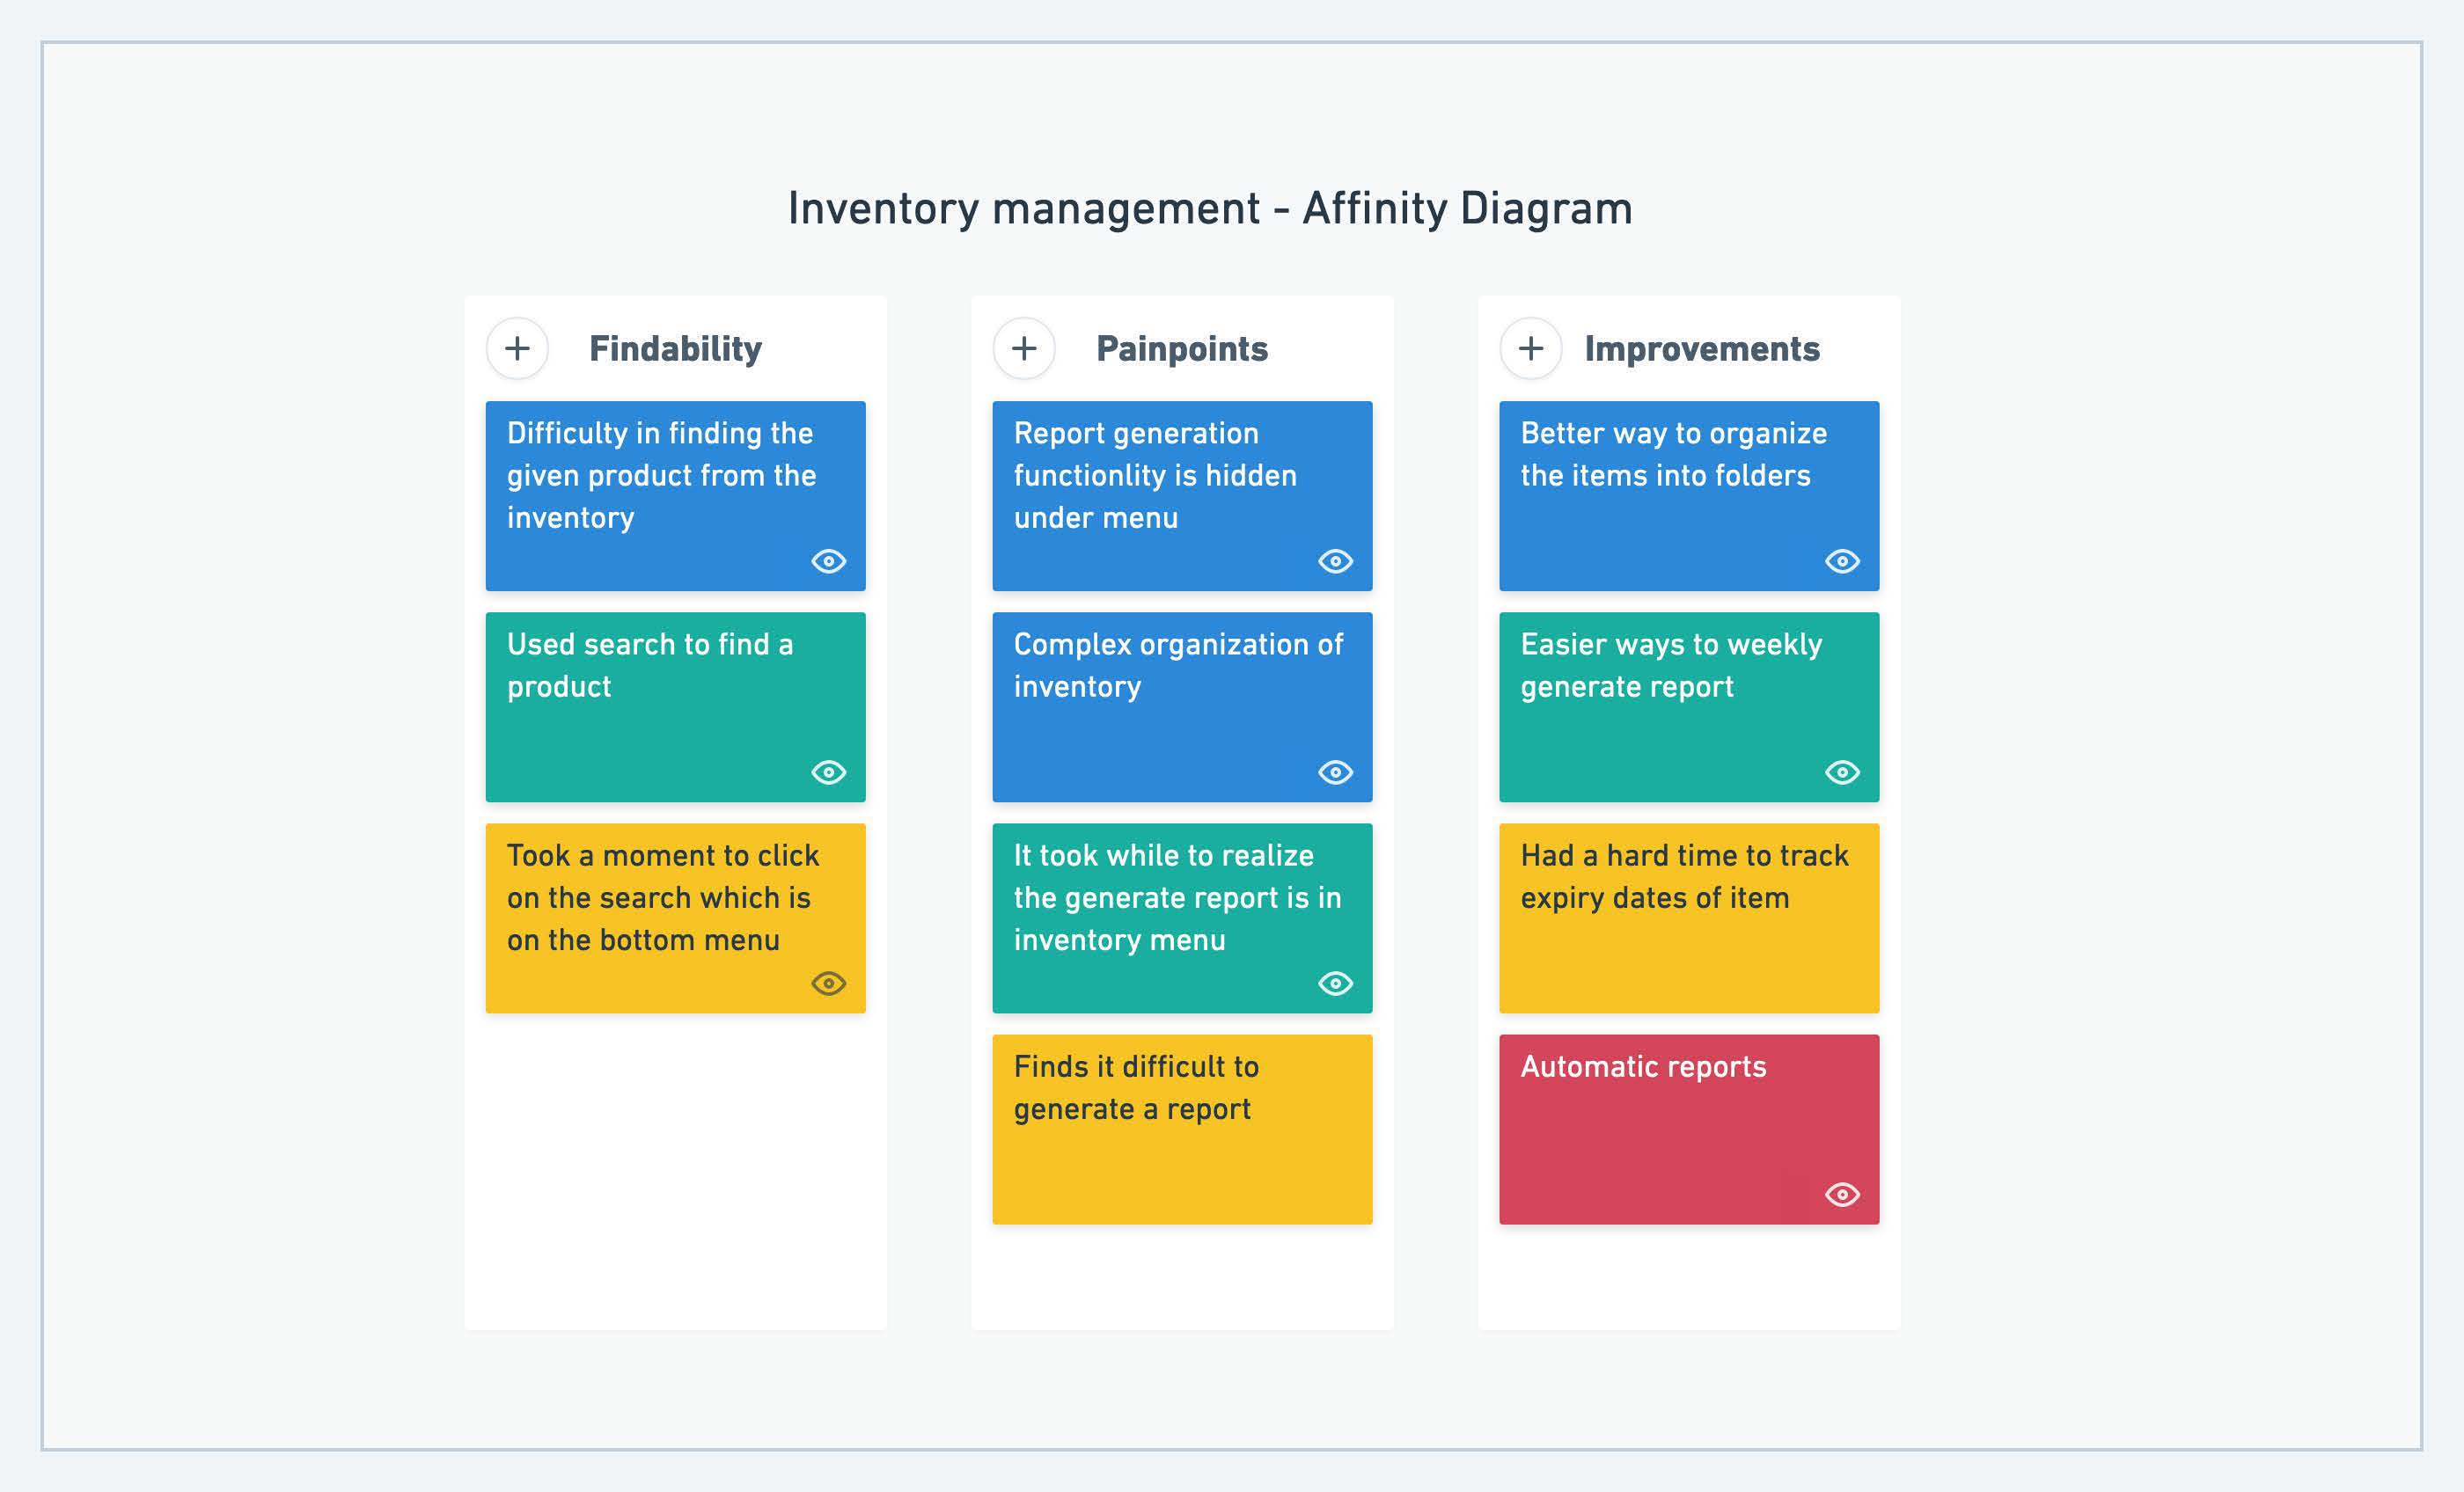This screenshot has width=2464, height=1492.
Task: Toggle eye on 'Better way to organize' card
Action: pyautogui.click(x=1842, y=561)
